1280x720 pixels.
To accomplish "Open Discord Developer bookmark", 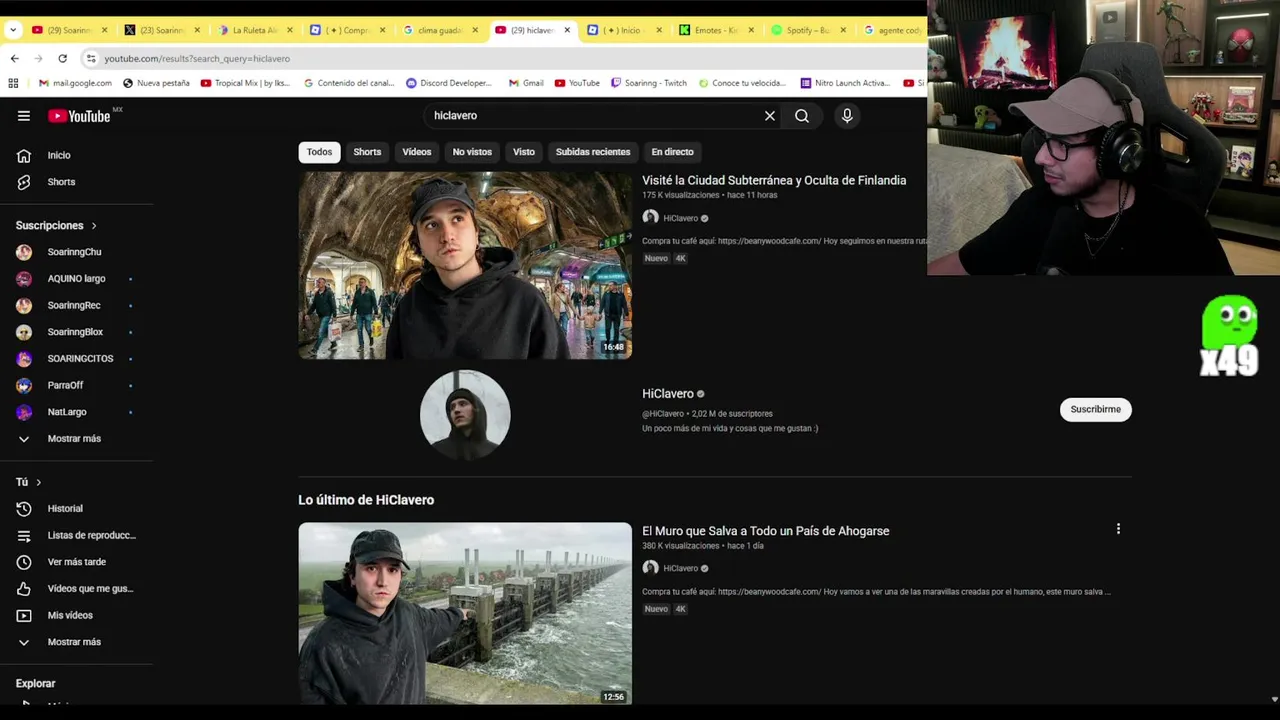I will (448, 83).
